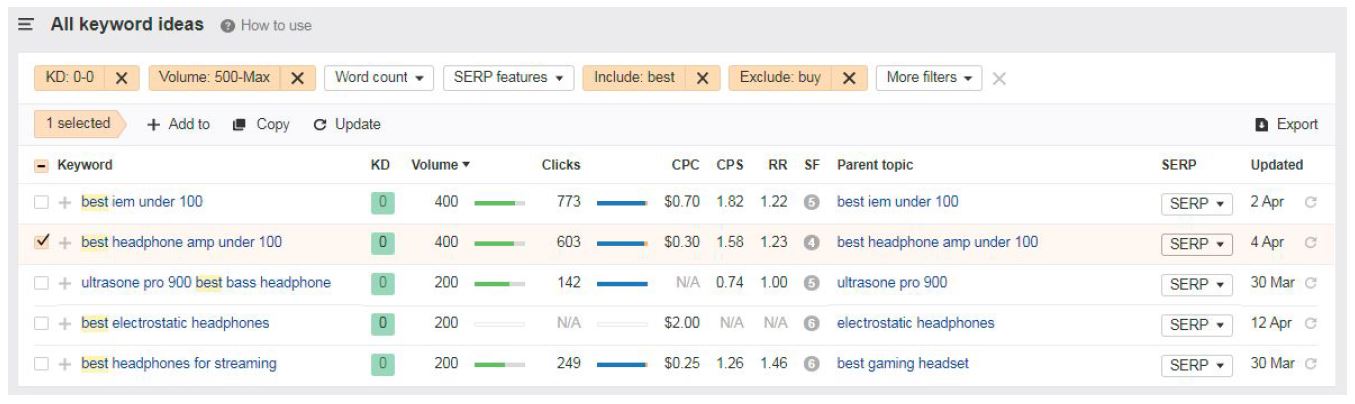Open the SERP dropdown for ultrasone pro 900 row

pyautogui.click(x=1196, y=284)
